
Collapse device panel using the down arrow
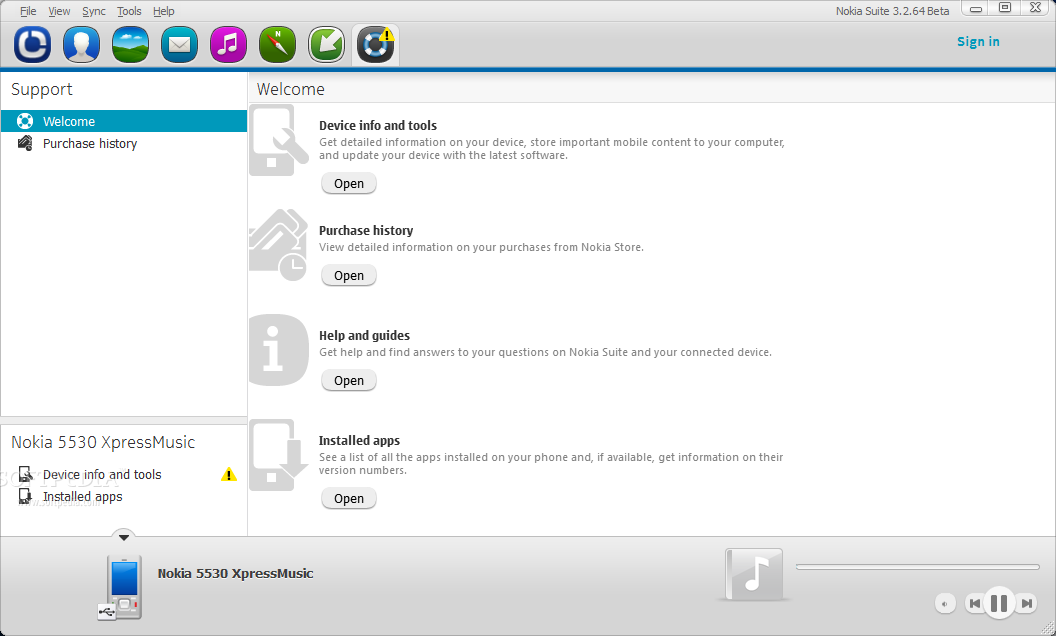[x=124, y=538]
